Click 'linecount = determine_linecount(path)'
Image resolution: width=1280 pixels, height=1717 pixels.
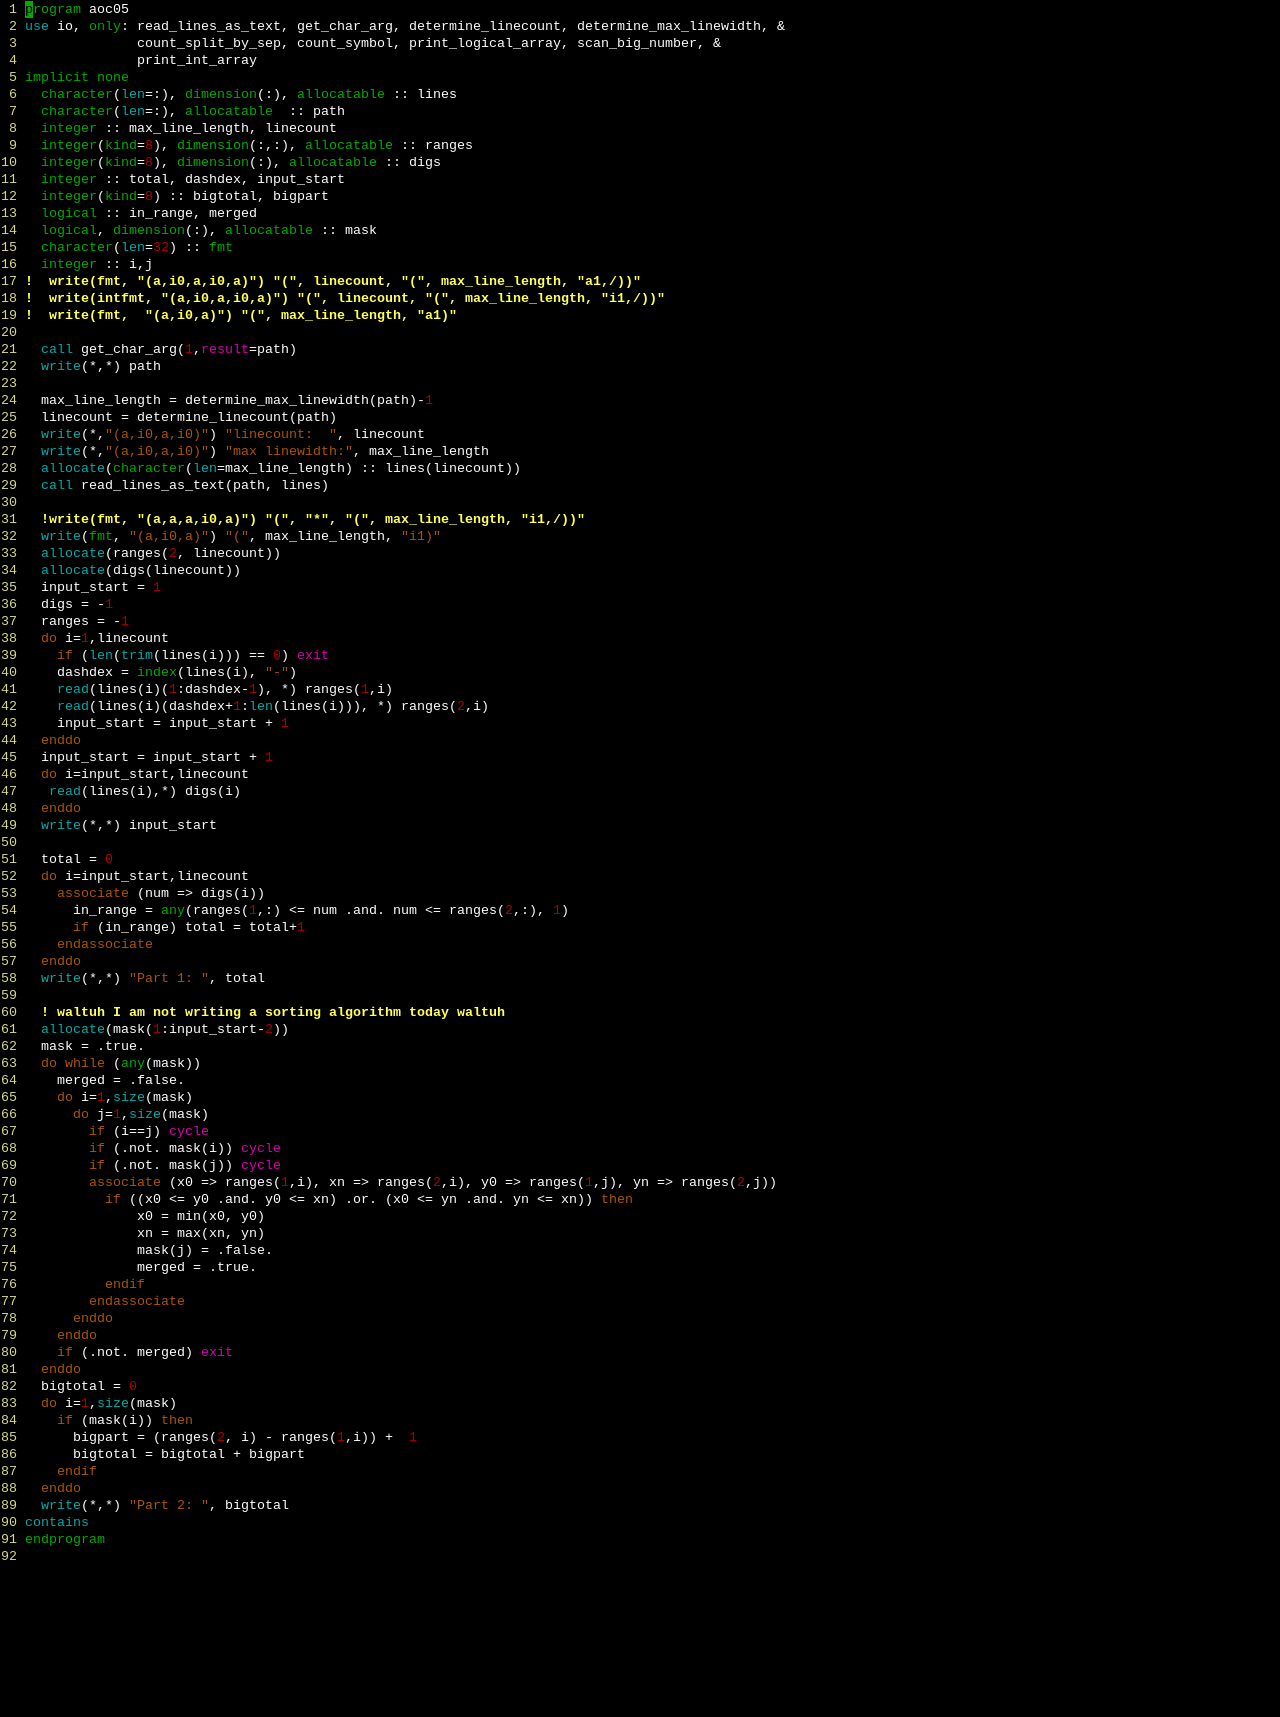(x=189, y=417)
